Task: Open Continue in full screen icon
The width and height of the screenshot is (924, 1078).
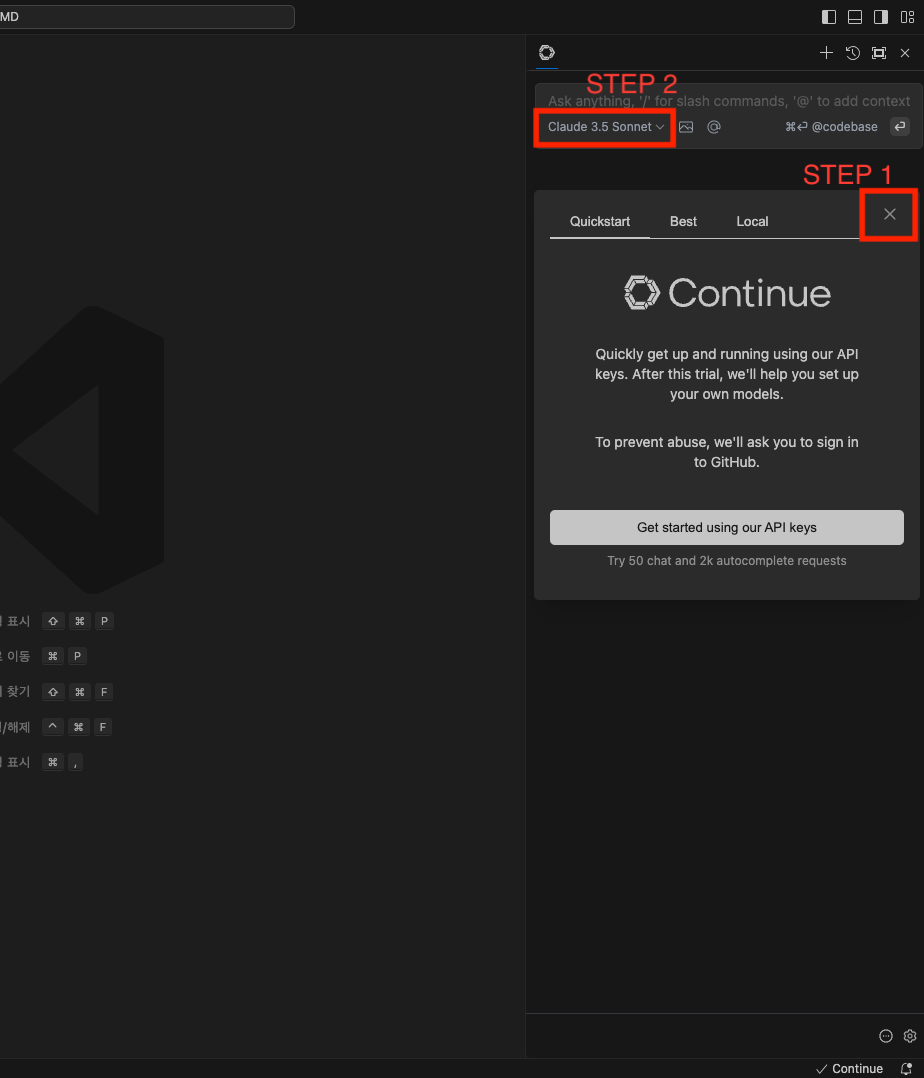Action: [879, 53]
